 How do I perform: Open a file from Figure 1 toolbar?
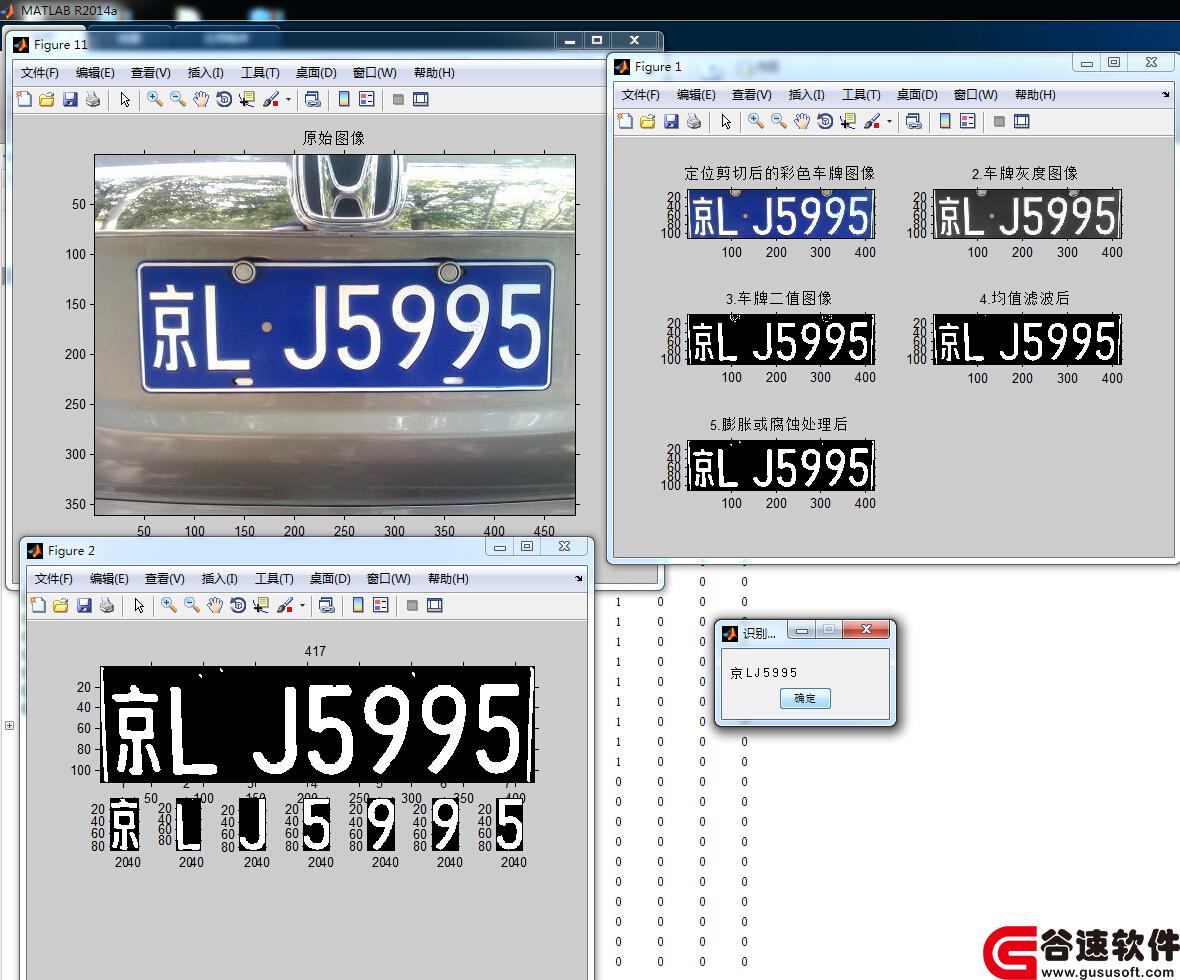coord(648,121)
